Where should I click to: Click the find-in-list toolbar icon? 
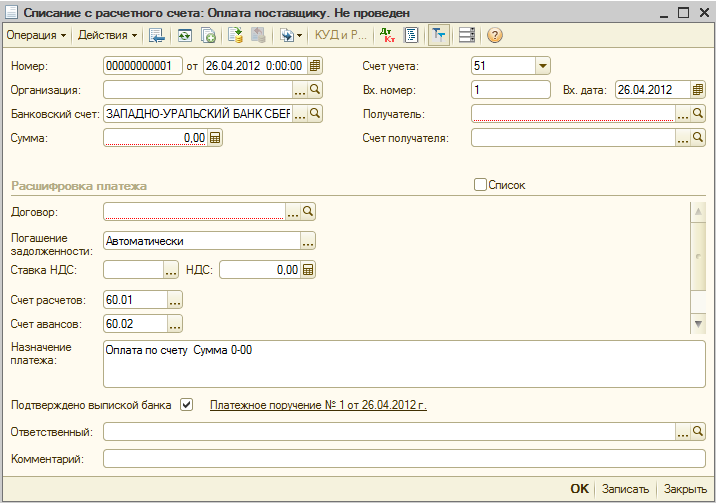157,35
